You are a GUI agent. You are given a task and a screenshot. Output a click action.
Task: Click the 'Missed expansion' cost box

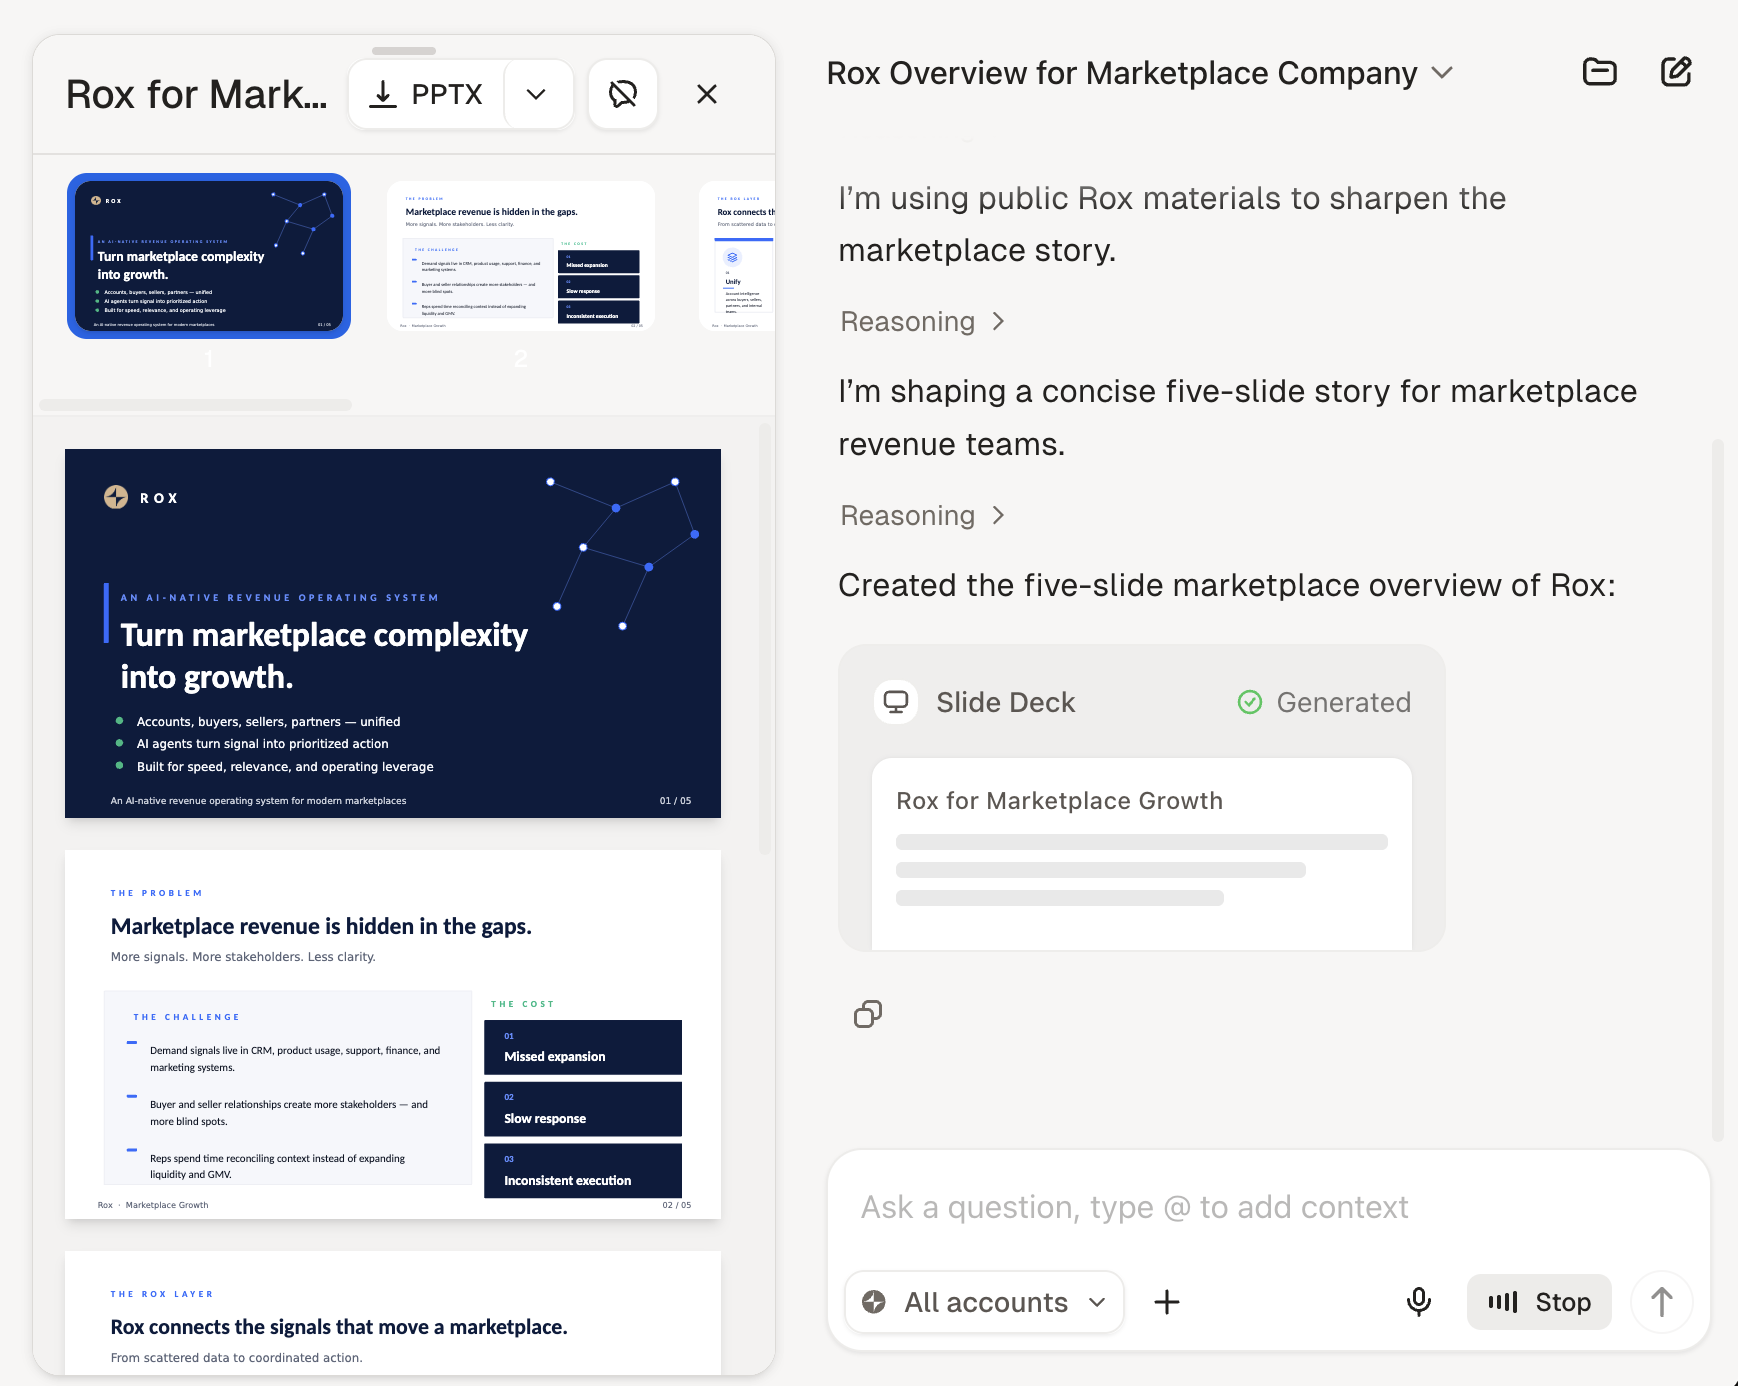point(583,1047)
